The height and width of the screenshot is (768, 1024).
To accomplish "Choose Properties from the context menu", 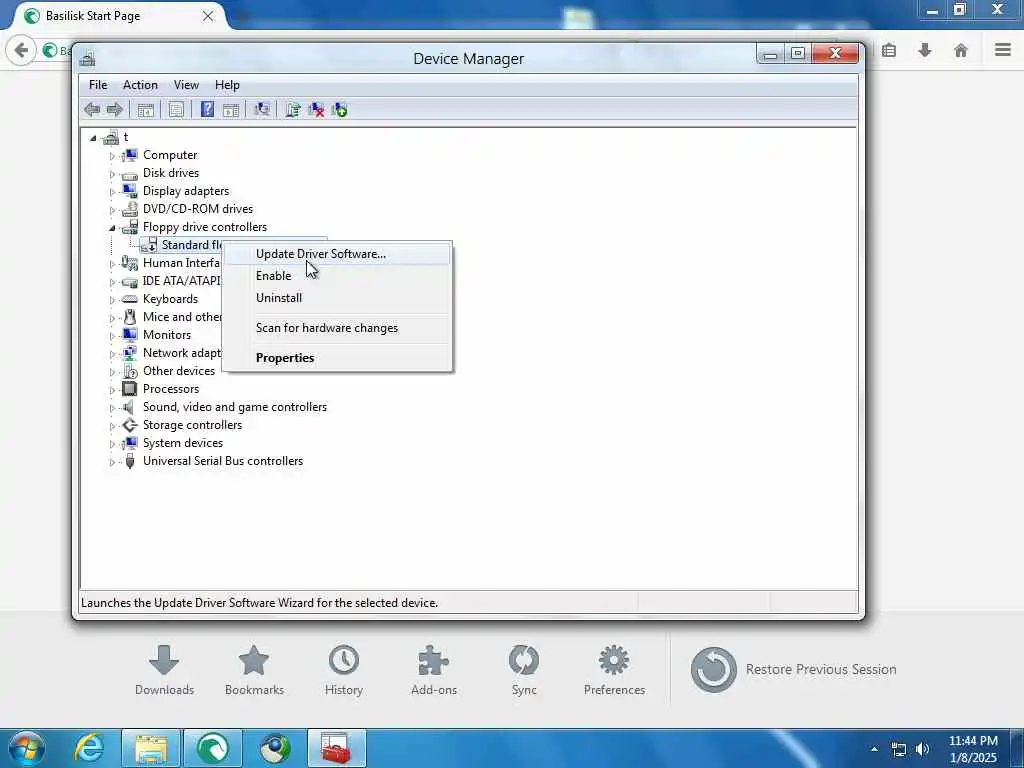I will [338, 358].
